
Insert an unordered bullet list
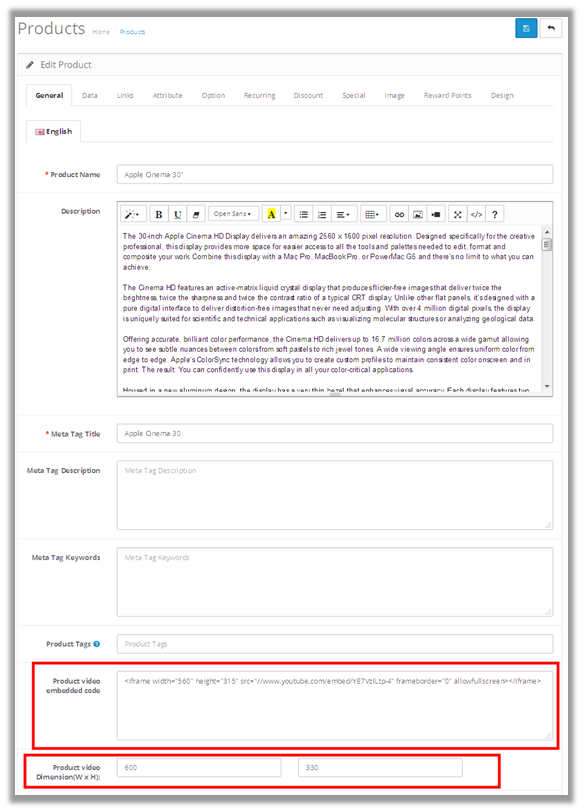(x=304, y=214)
